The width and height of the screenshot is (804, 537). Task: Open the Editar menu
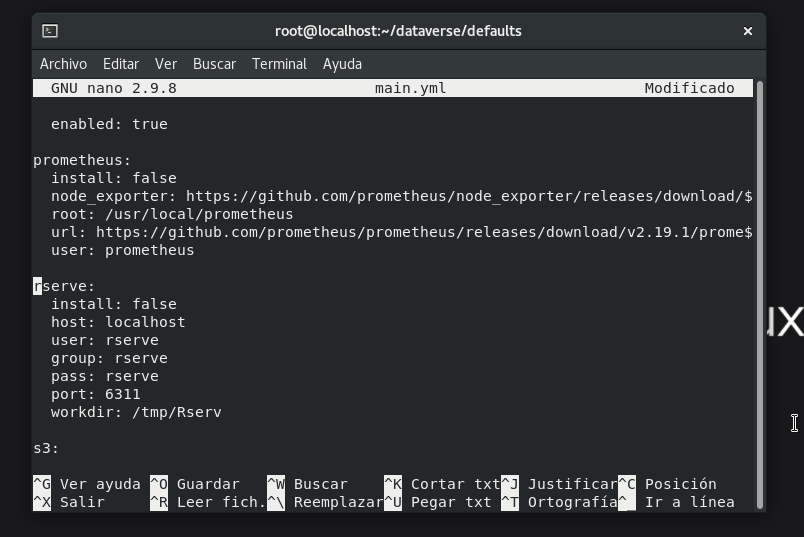(x=120, y=64)
